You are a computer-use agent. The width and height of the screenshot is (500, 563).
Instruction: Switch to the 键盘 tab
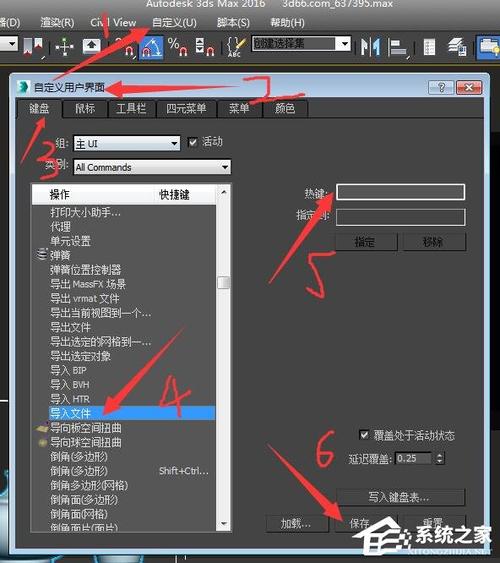pos(39,108)
